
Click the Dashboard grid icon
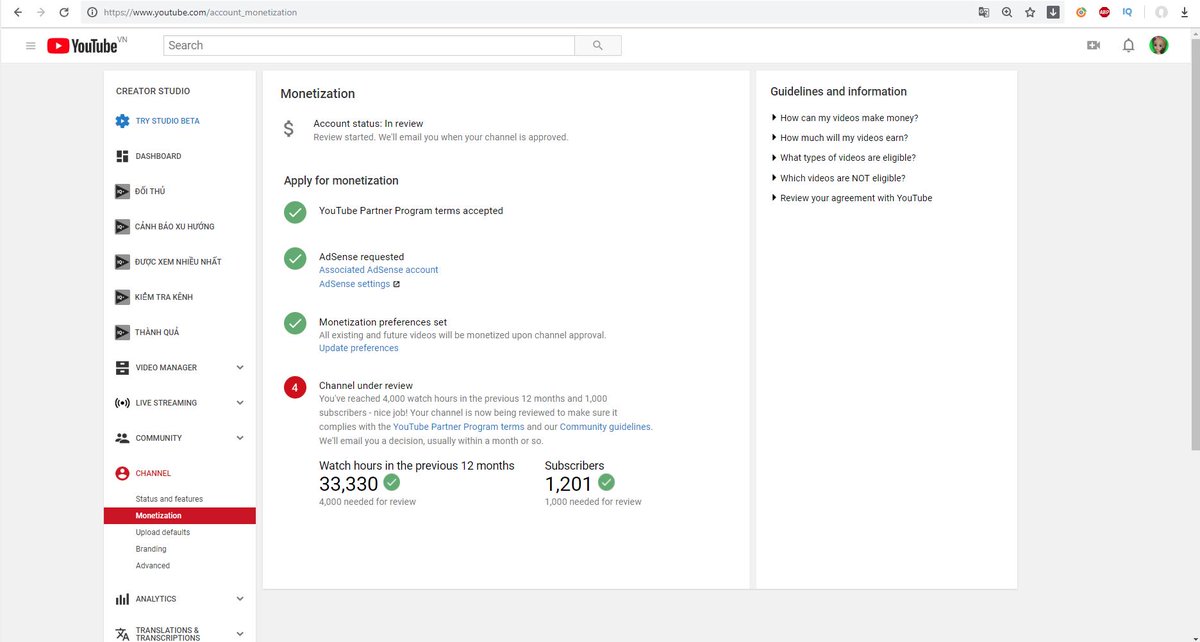[122, 156]
